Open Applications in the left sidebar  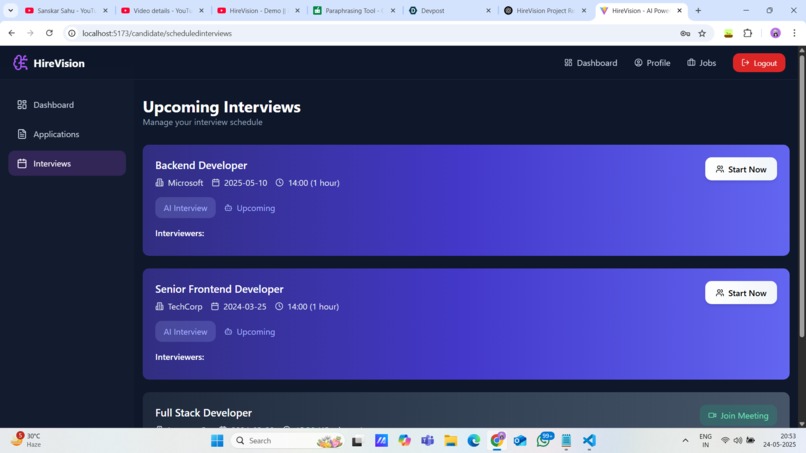tap(67, 134)
